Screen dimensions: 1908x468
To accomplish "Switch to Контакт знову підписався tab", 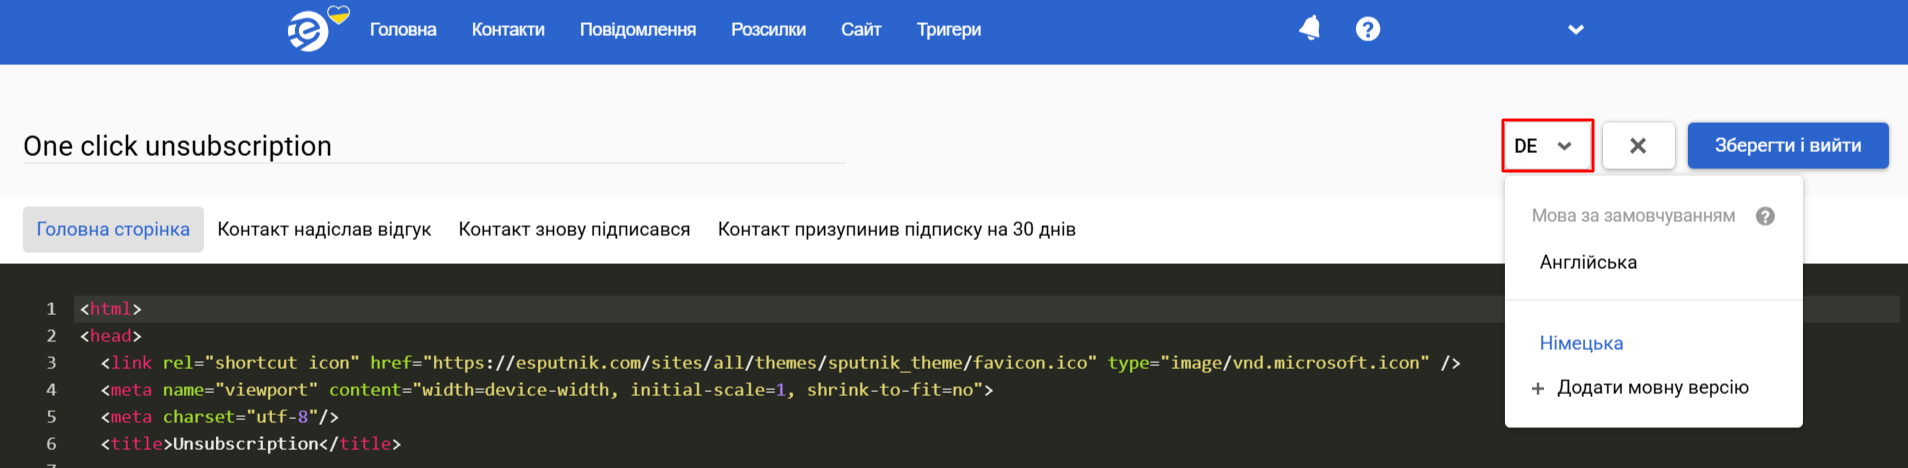I will pos(574,229).
